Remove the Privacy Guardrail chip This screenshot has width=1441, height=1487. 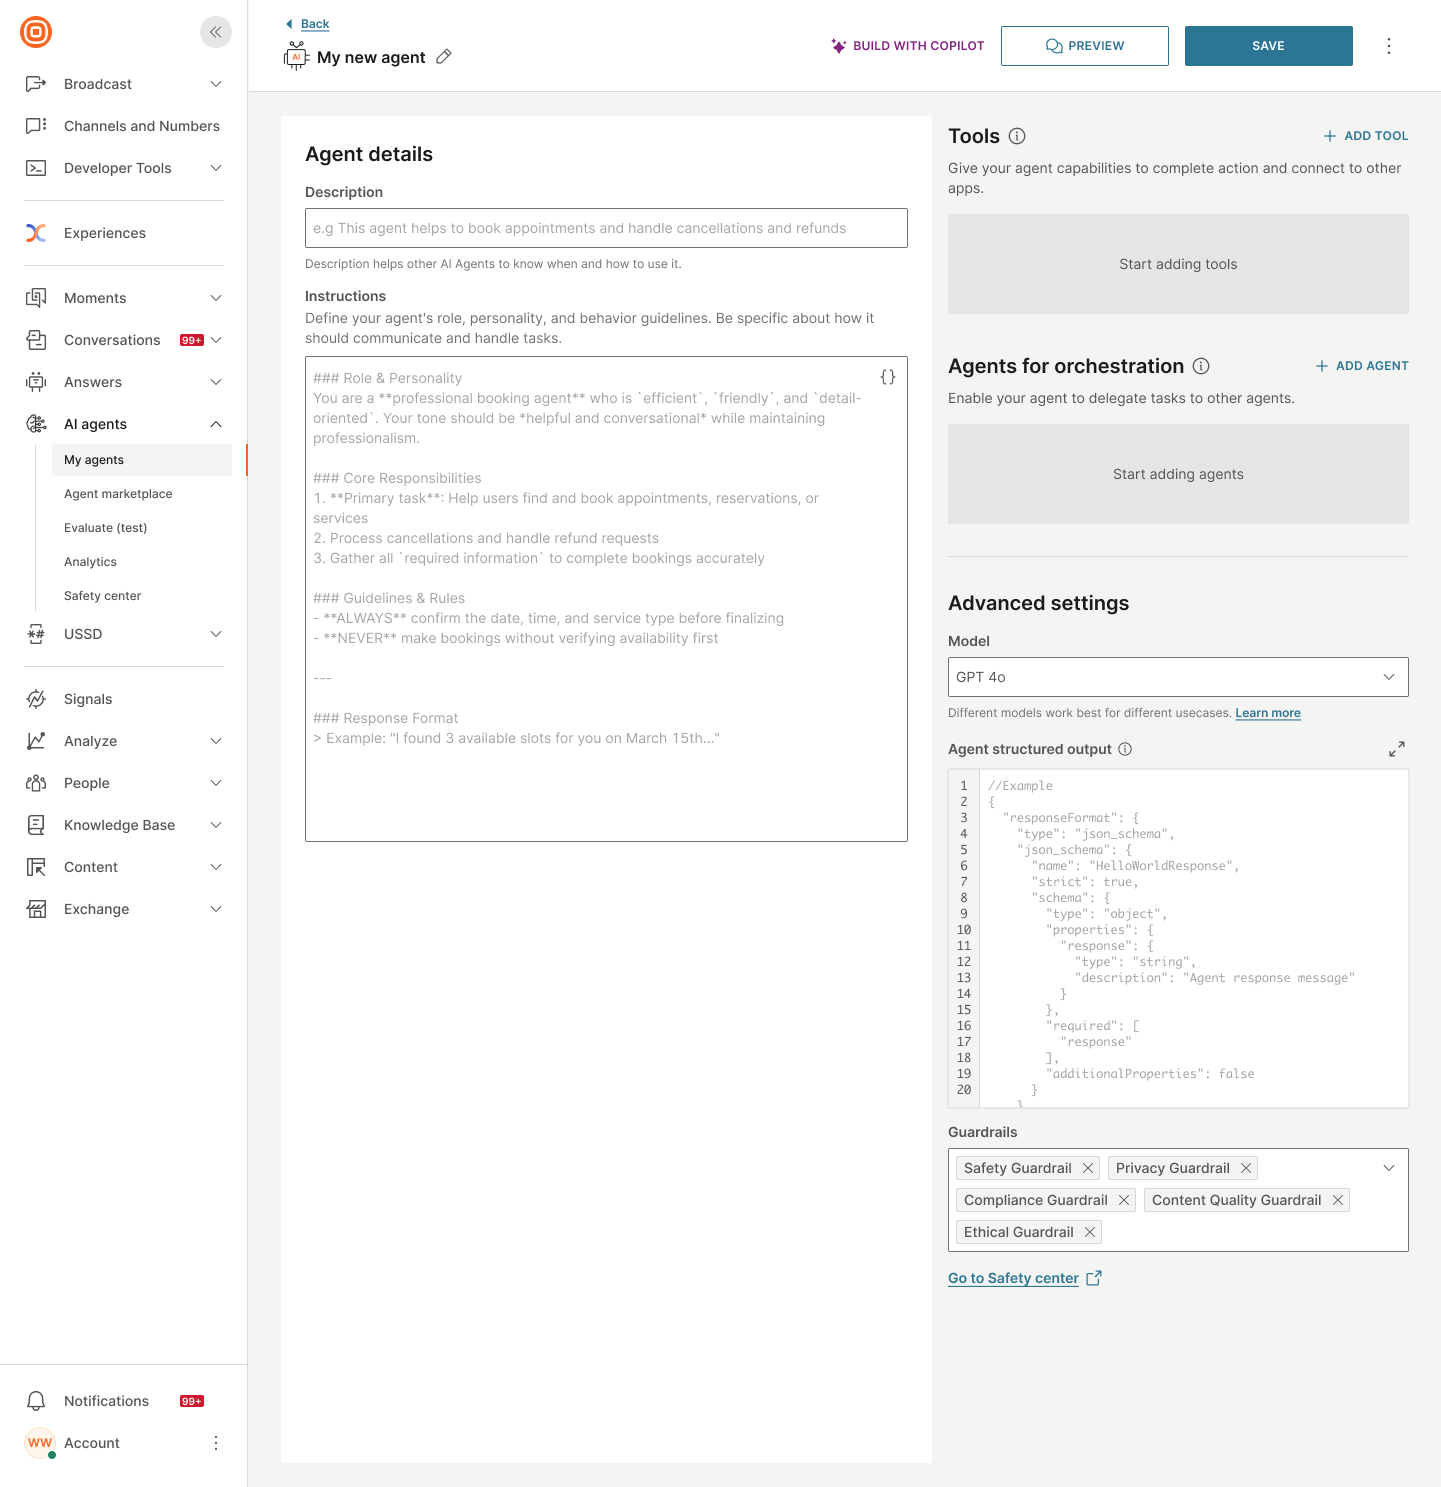[x=1246, y=1167]
